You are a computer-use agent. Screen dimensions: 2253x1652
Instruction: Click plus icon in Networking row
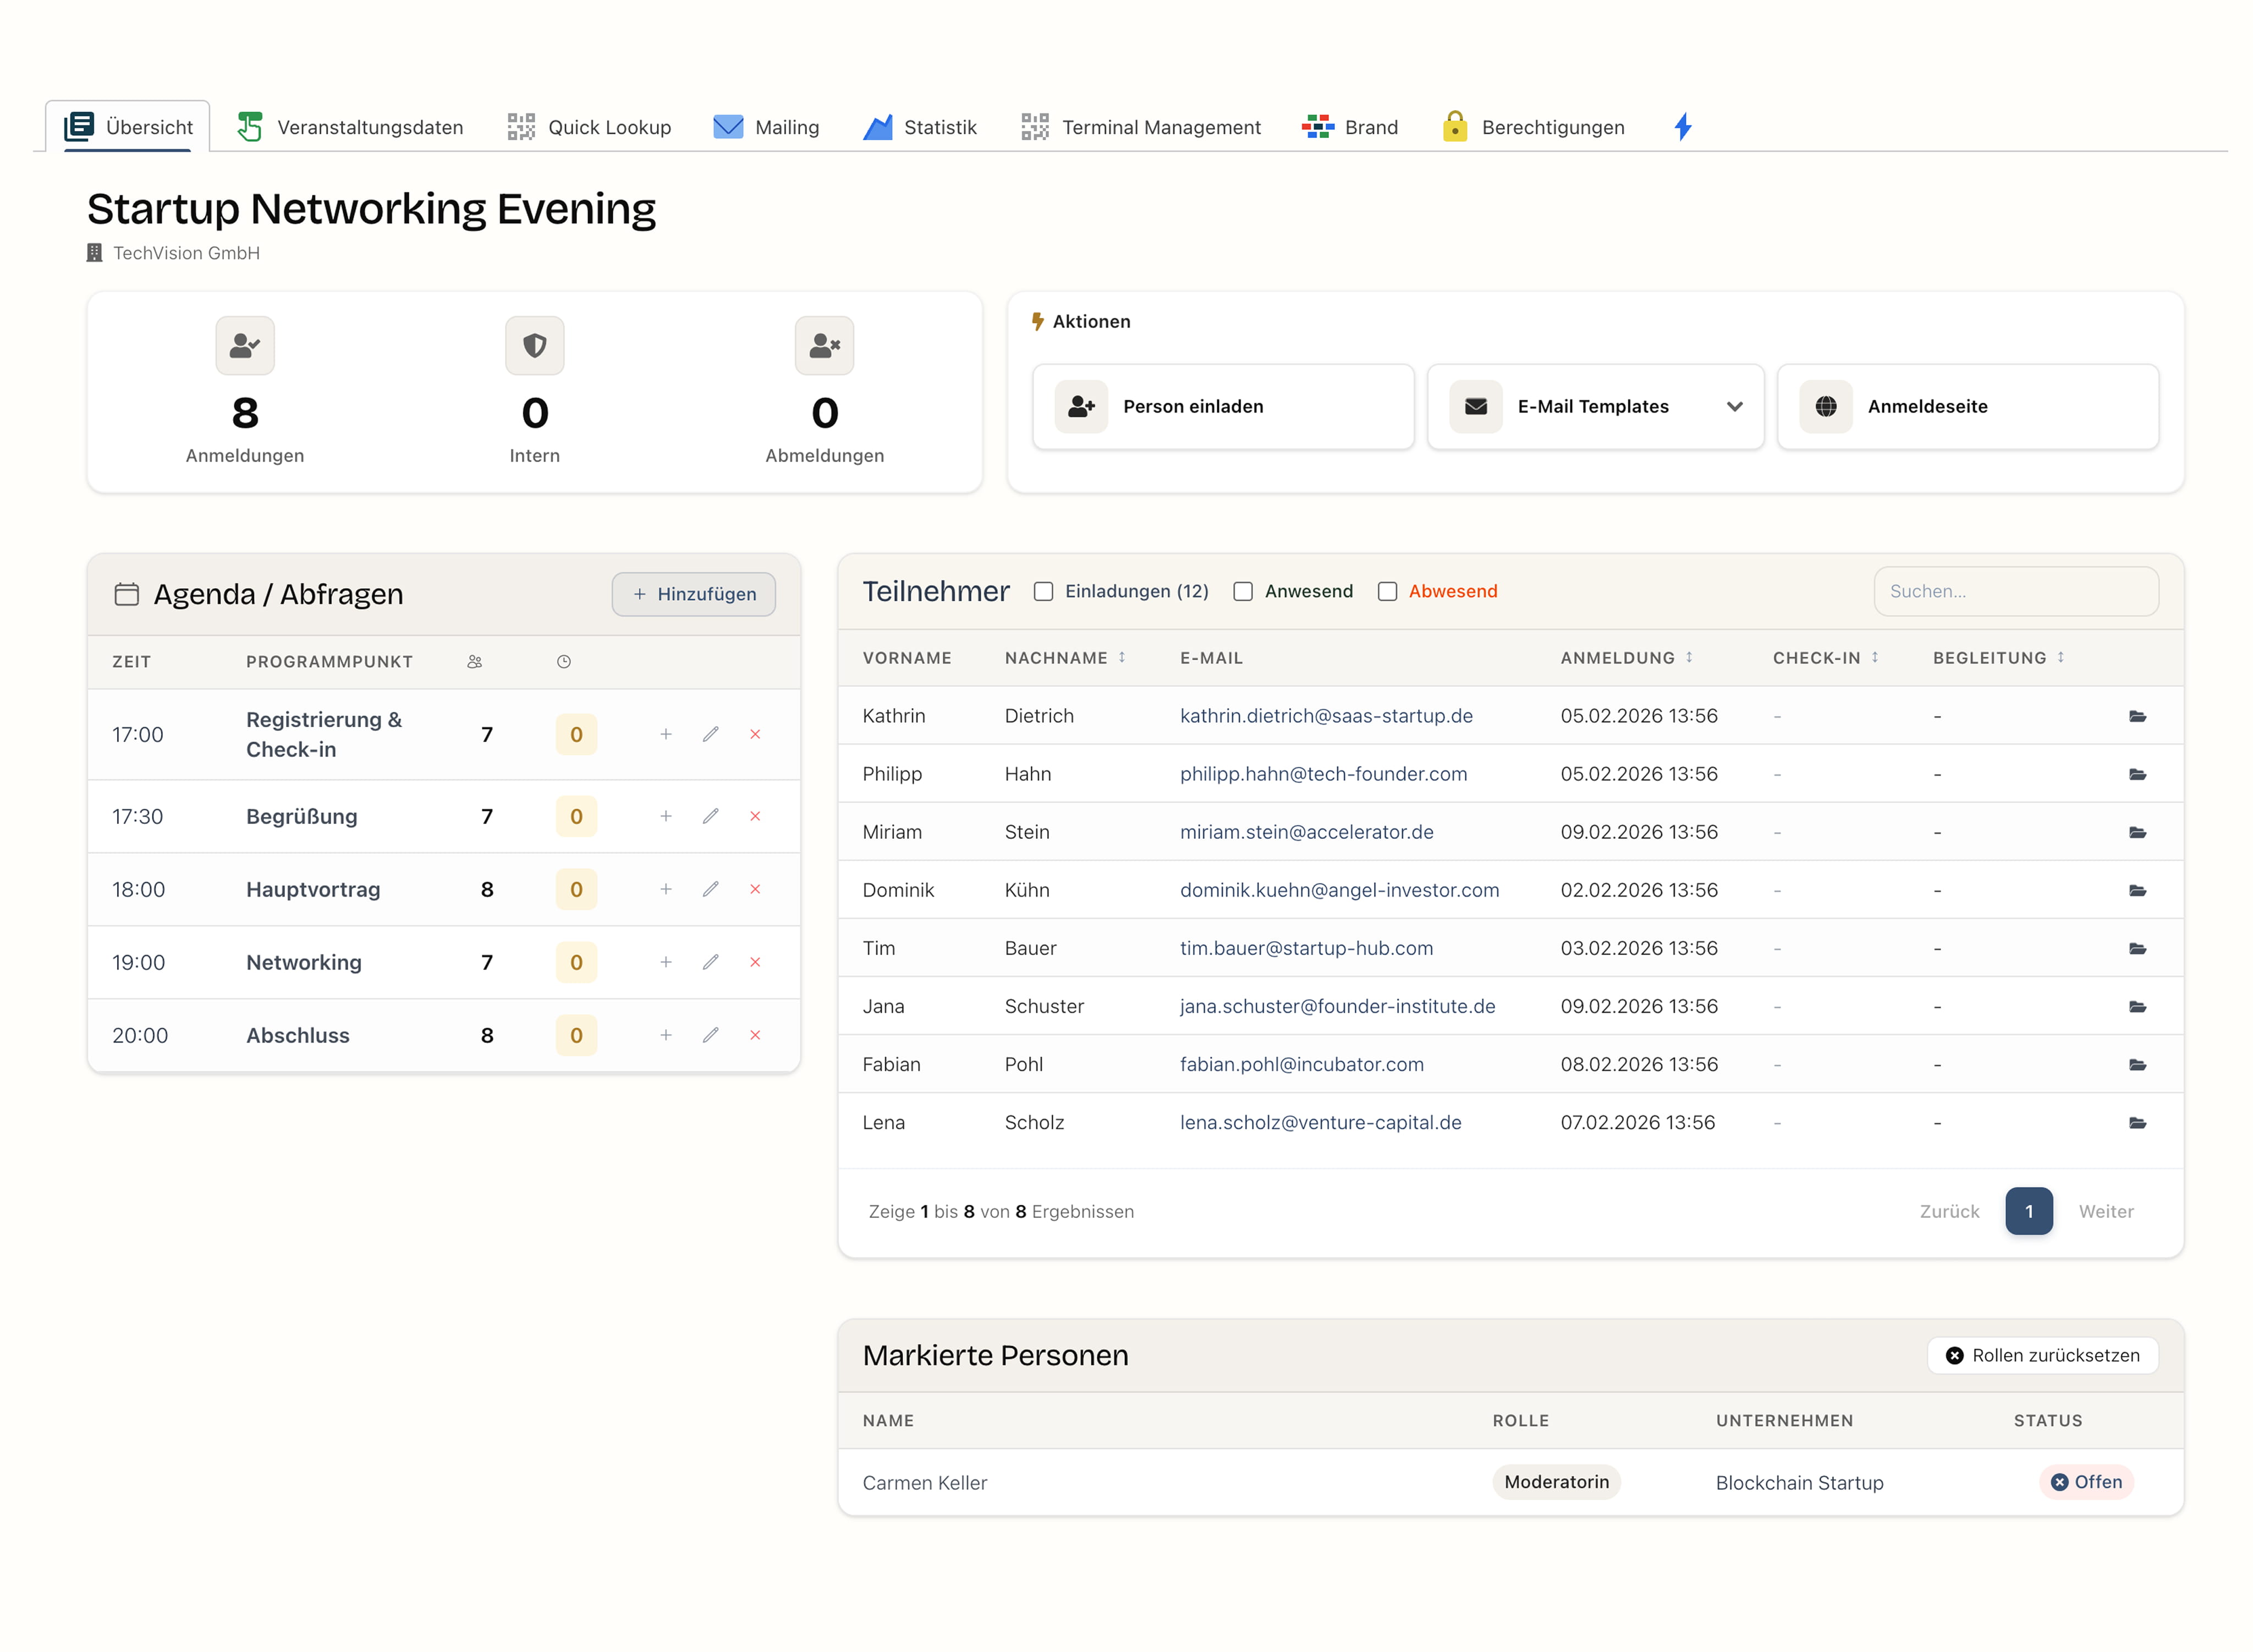coord(665,962)
